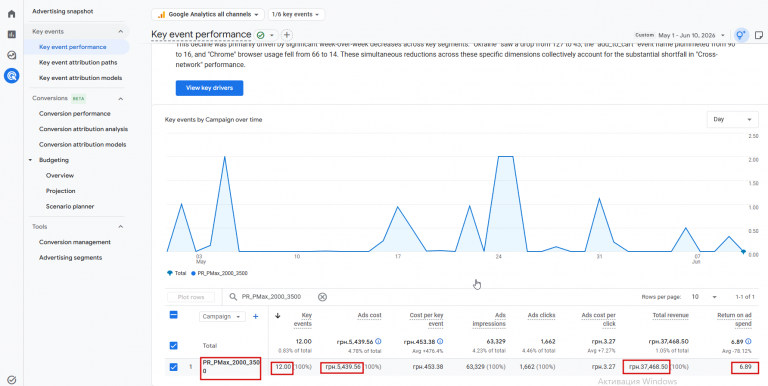Click the Insights lightbulb icon
This screenshot has height=386, width=768.
click(741, 35)
